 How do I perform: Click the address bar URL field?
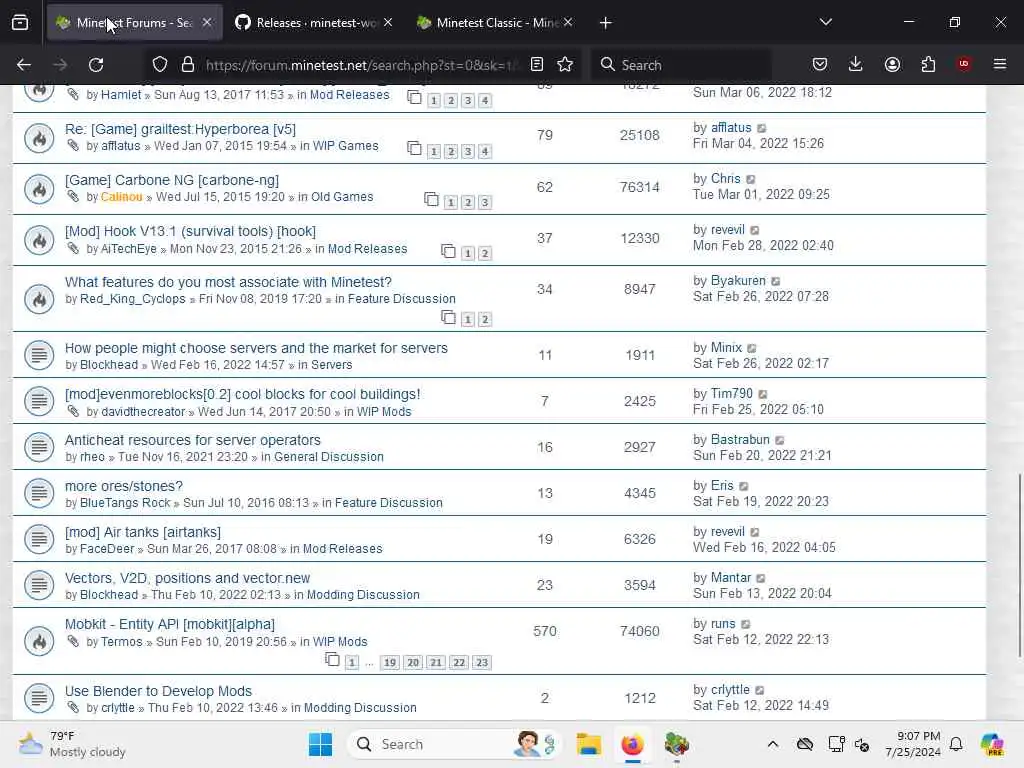[361, 65]
